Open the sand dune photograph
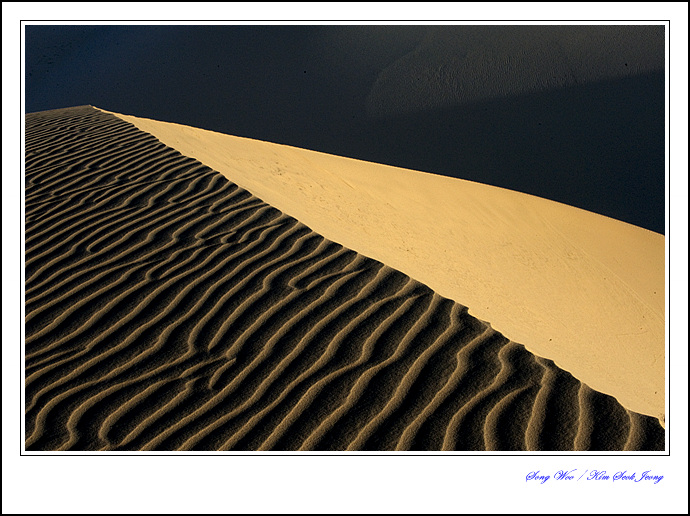Viewport: 690px width, 516px height. coord(345,238)
